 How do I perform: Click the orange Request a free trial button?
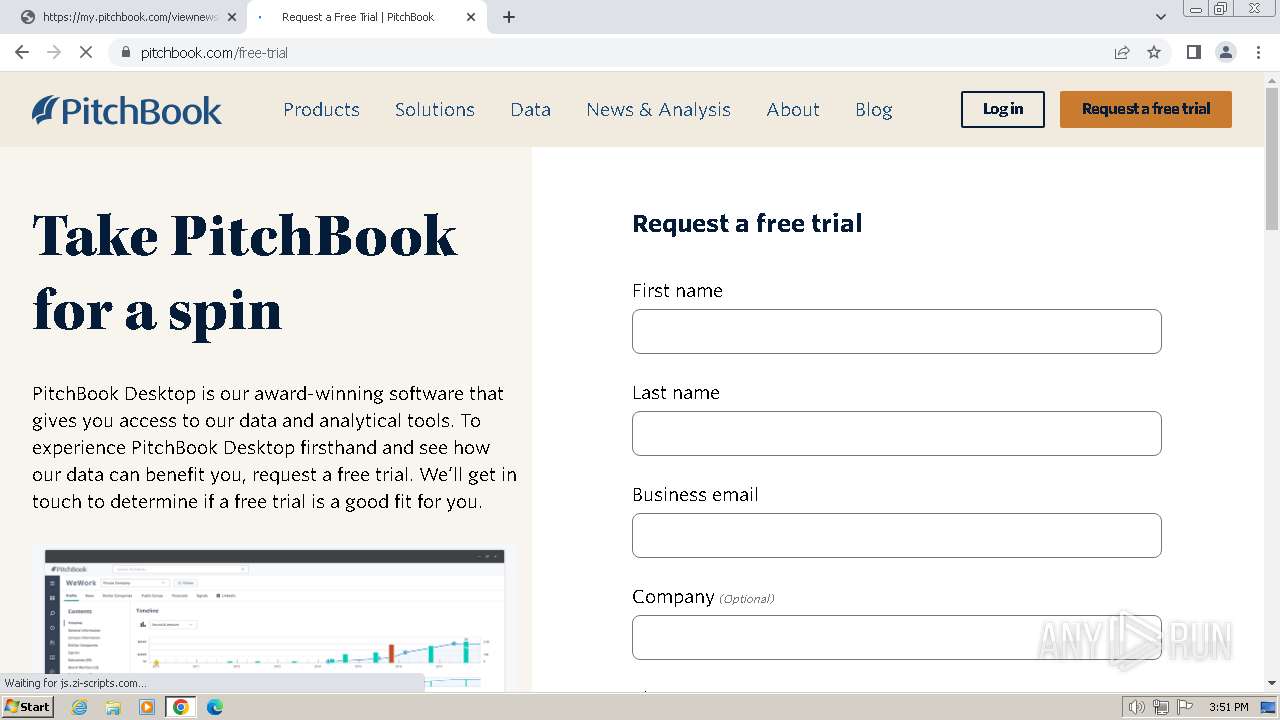pyautogui.click(x=1146, y=110)
